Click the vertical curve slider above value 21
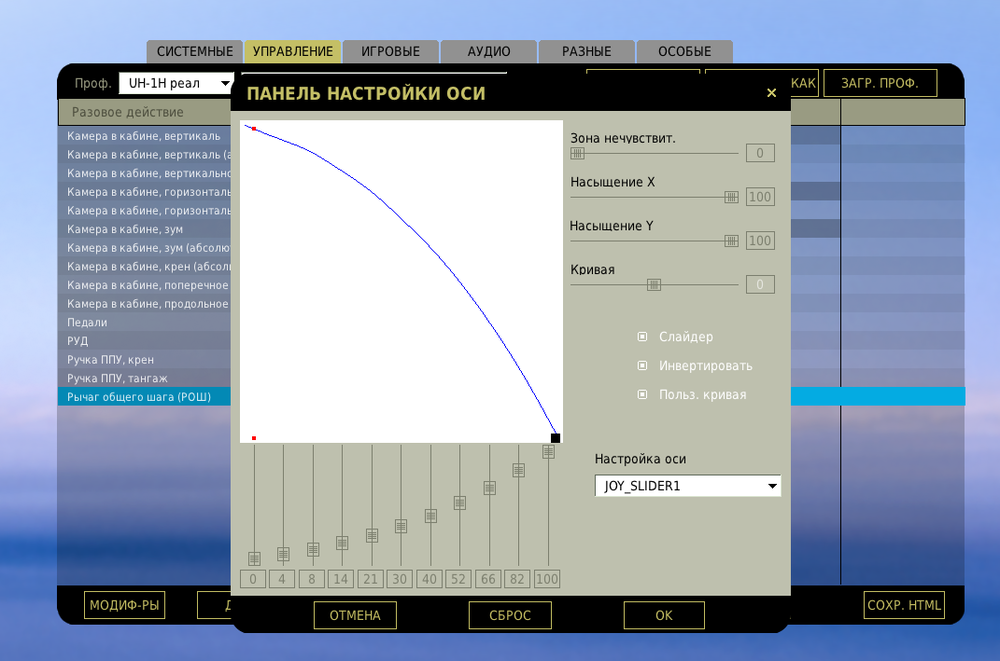This screenshot has height=661, width=1000. coord(372,535)
